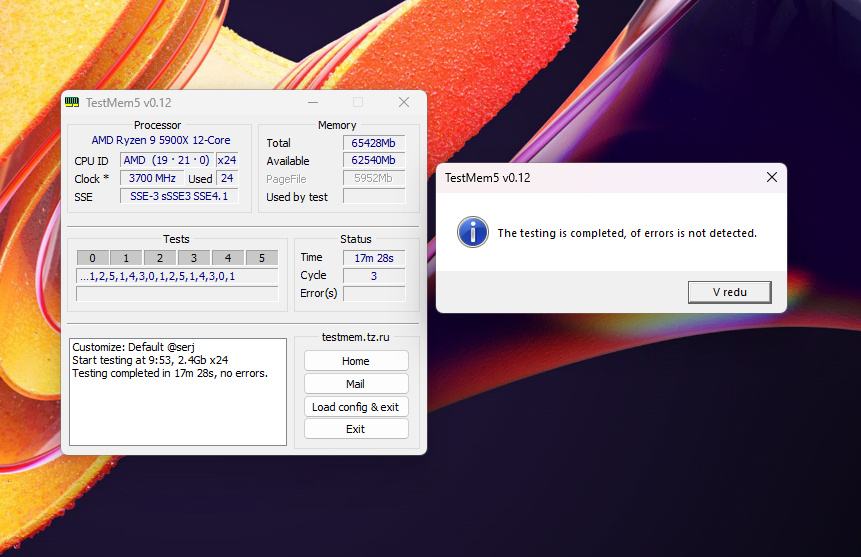The width and height of the screenshot is (861, 557).
Task: Click the AMD Ryzen 9 5900X 12-Core text
Action: click(161, 140)
